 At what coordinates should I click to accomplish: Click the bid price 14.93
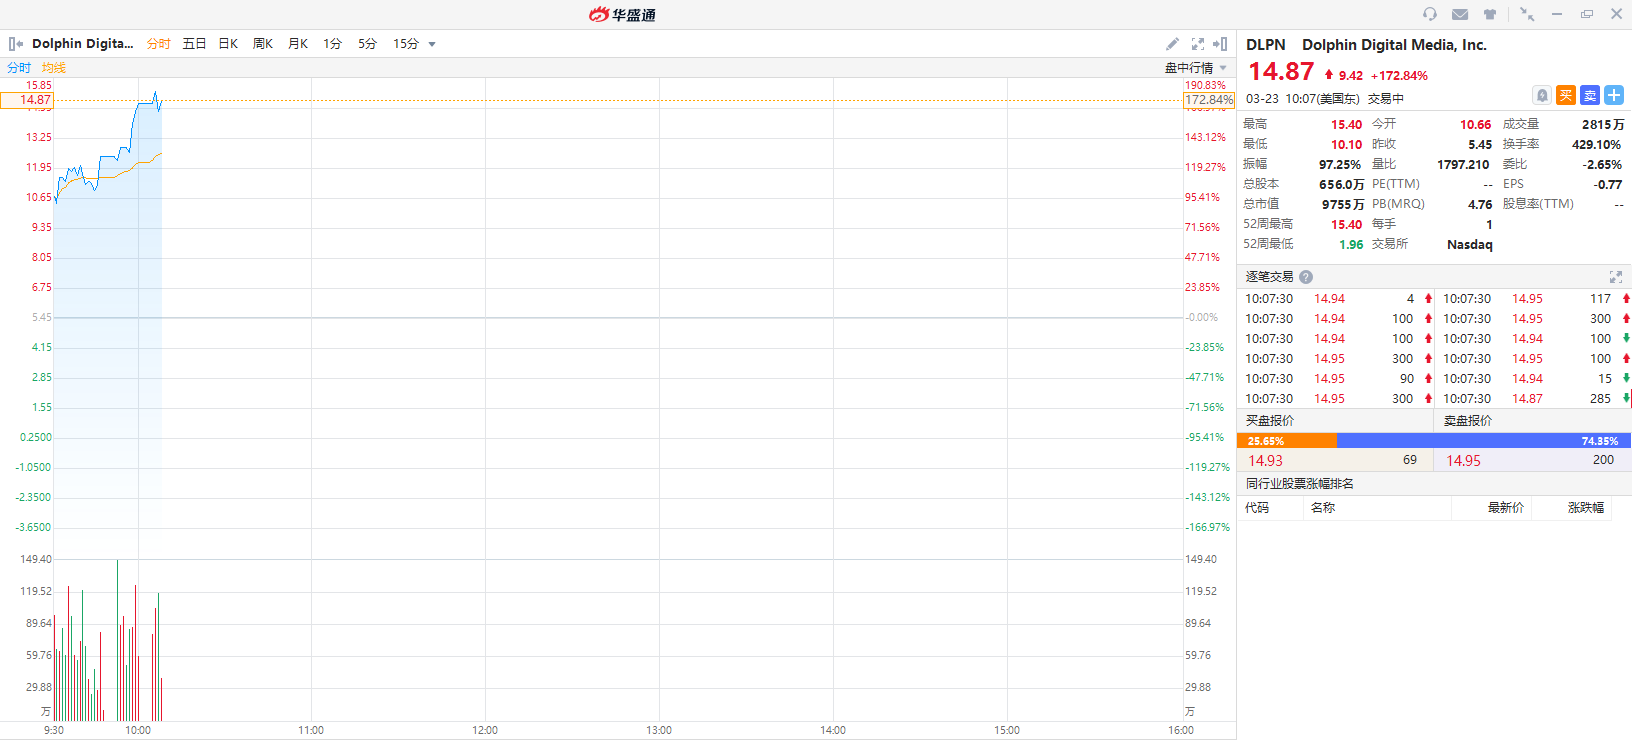[x=1265, y=460]
